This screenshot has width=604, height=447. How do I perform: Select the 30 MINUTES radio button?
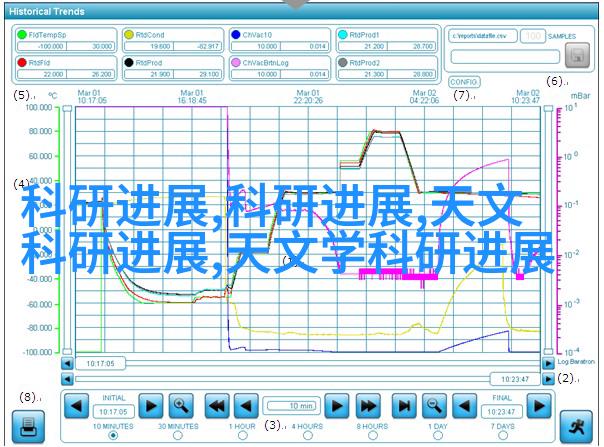[178, 435]
